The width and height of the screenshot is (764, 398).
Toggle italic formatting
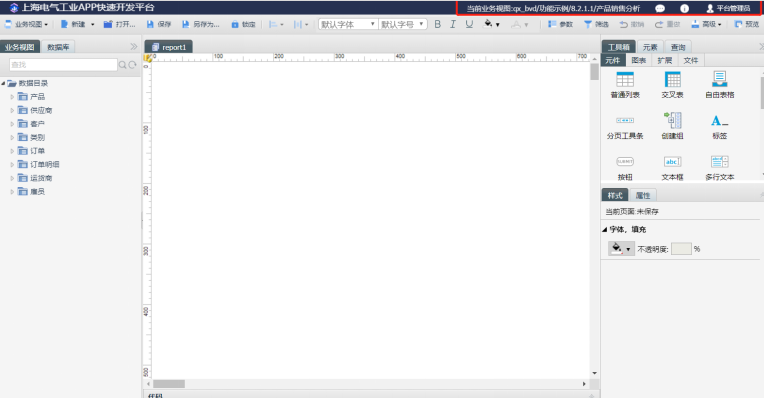point(453,24)
